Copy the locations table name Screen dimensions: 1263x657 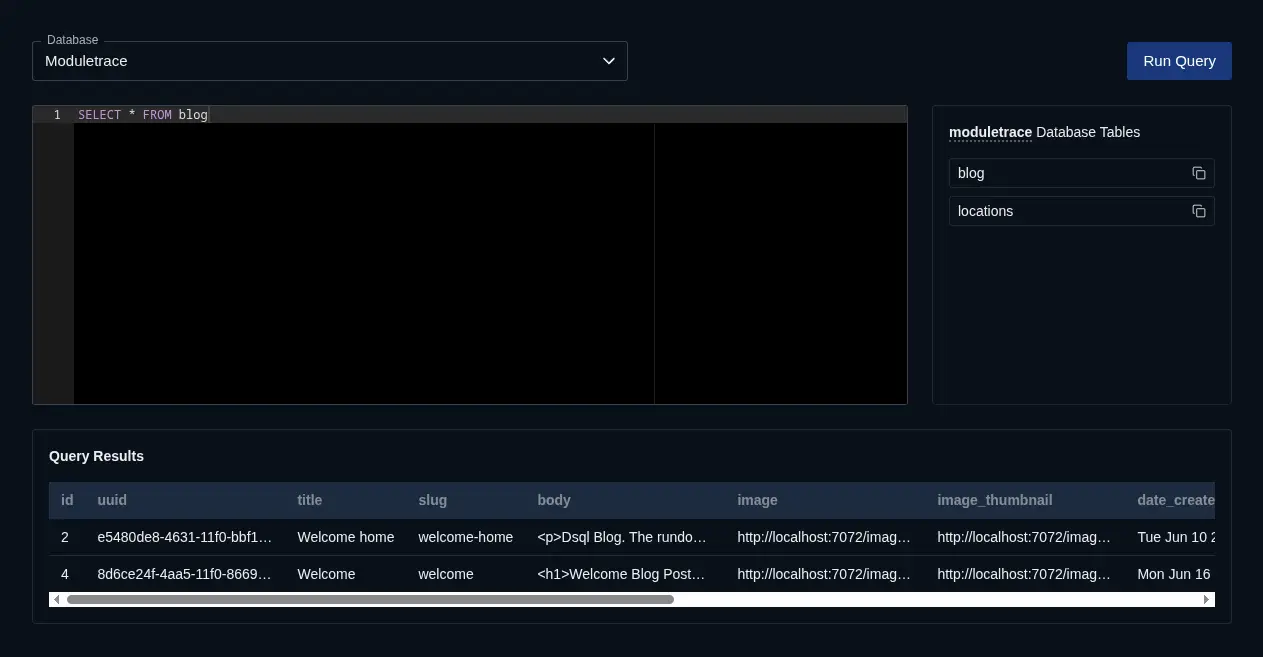[1198, 211]
